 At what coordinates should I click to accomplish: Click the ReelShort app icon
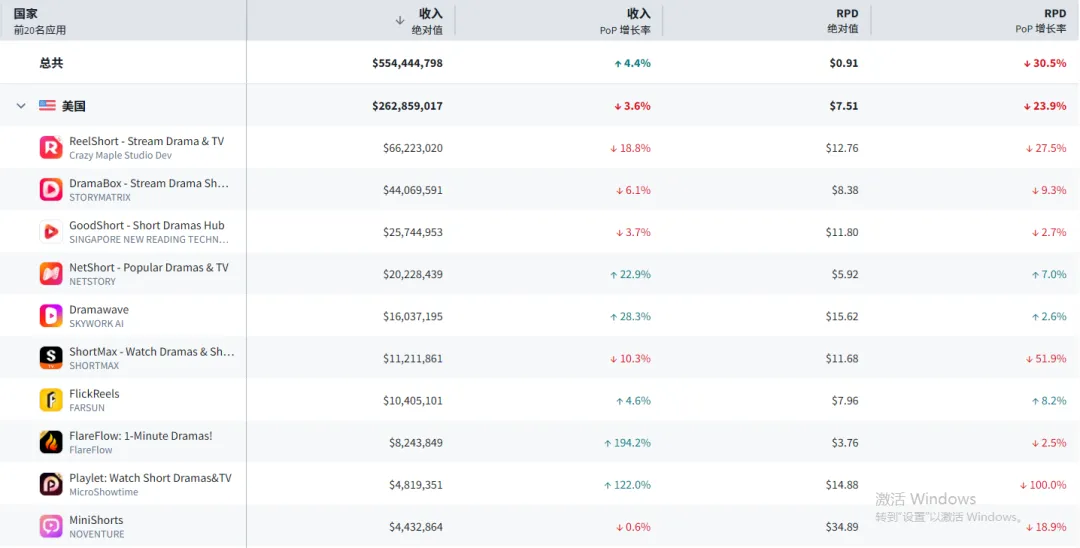tap(51, 148)
